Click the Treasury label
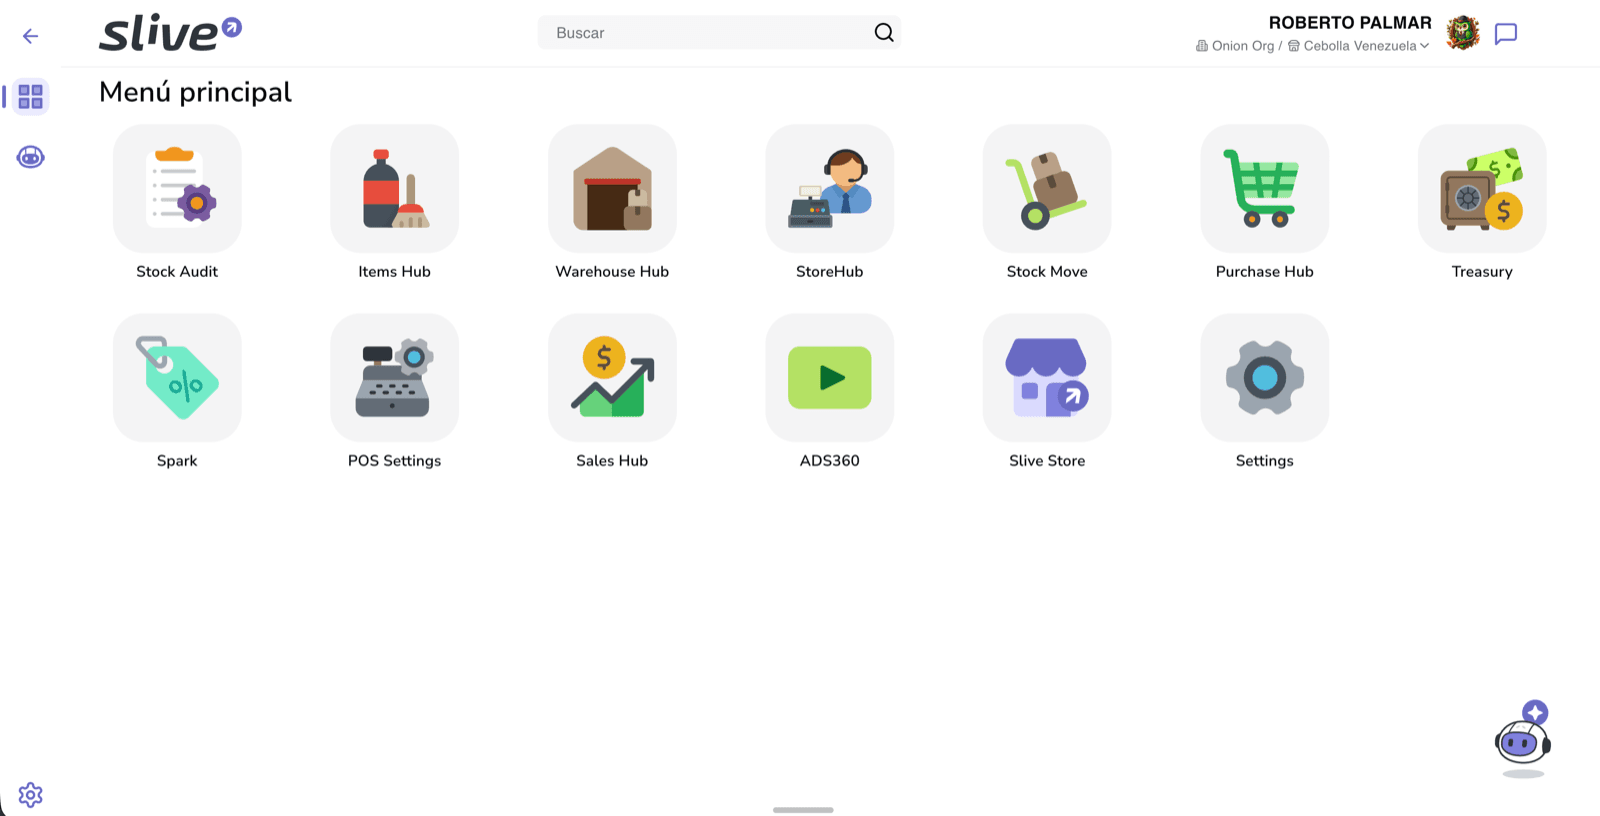This screenshot has width=1600, height=816. (1482, 272)
